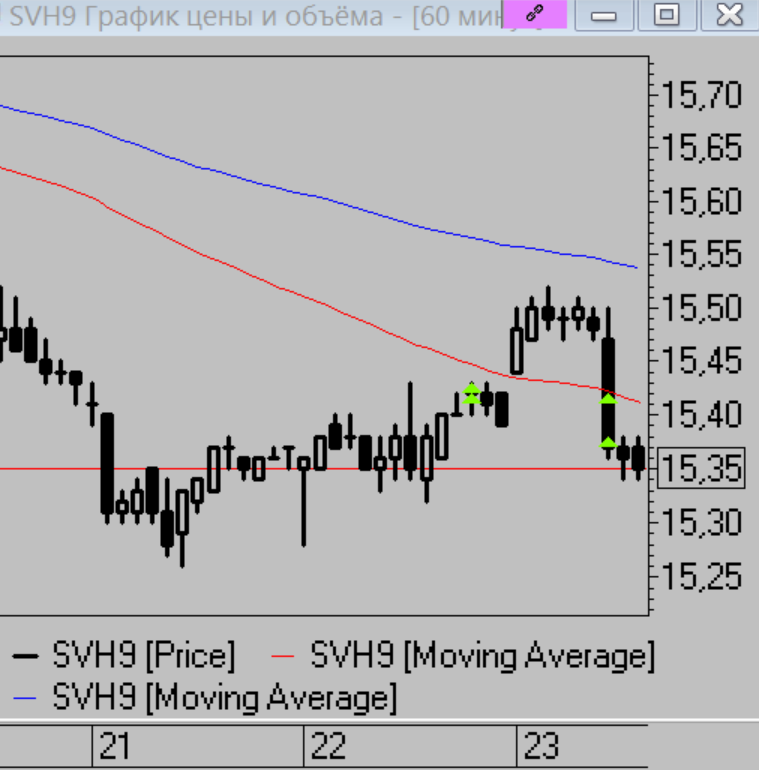
Task: Click date 21 on the time axis
Action: pyautogui.click(x=114, y=747)
